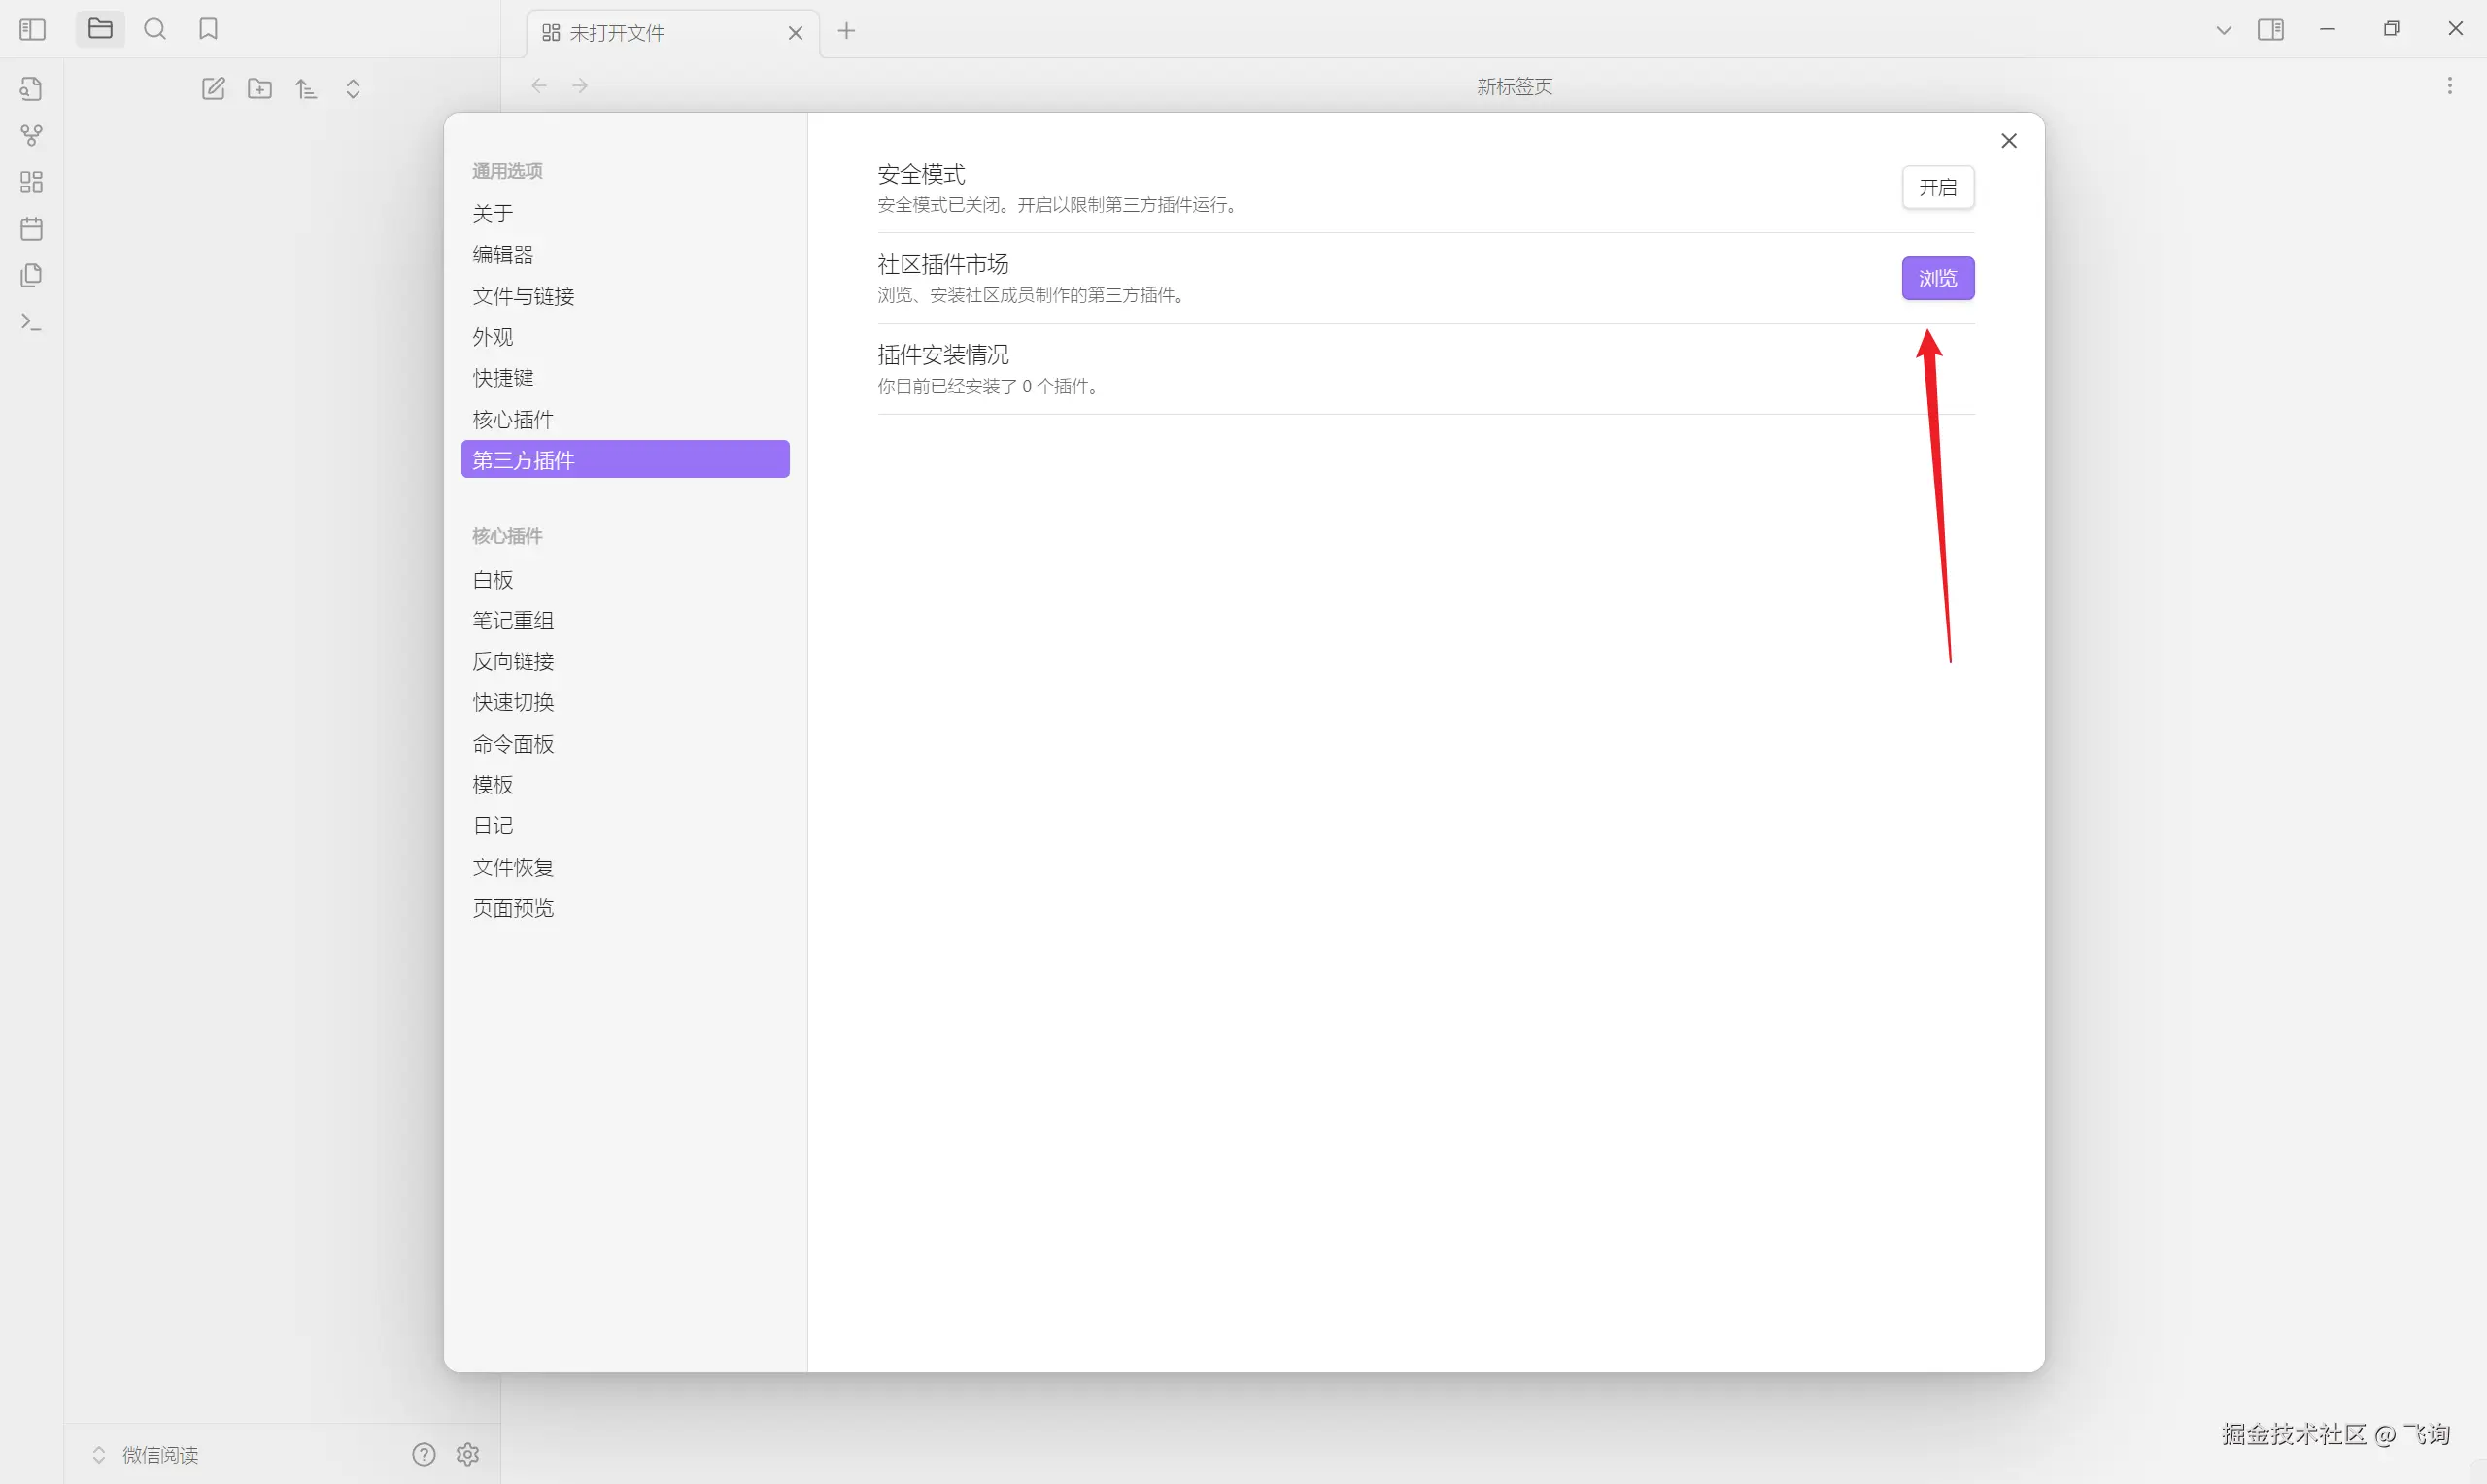Turn on safe mode with 开启 button

click(1937, 188)
